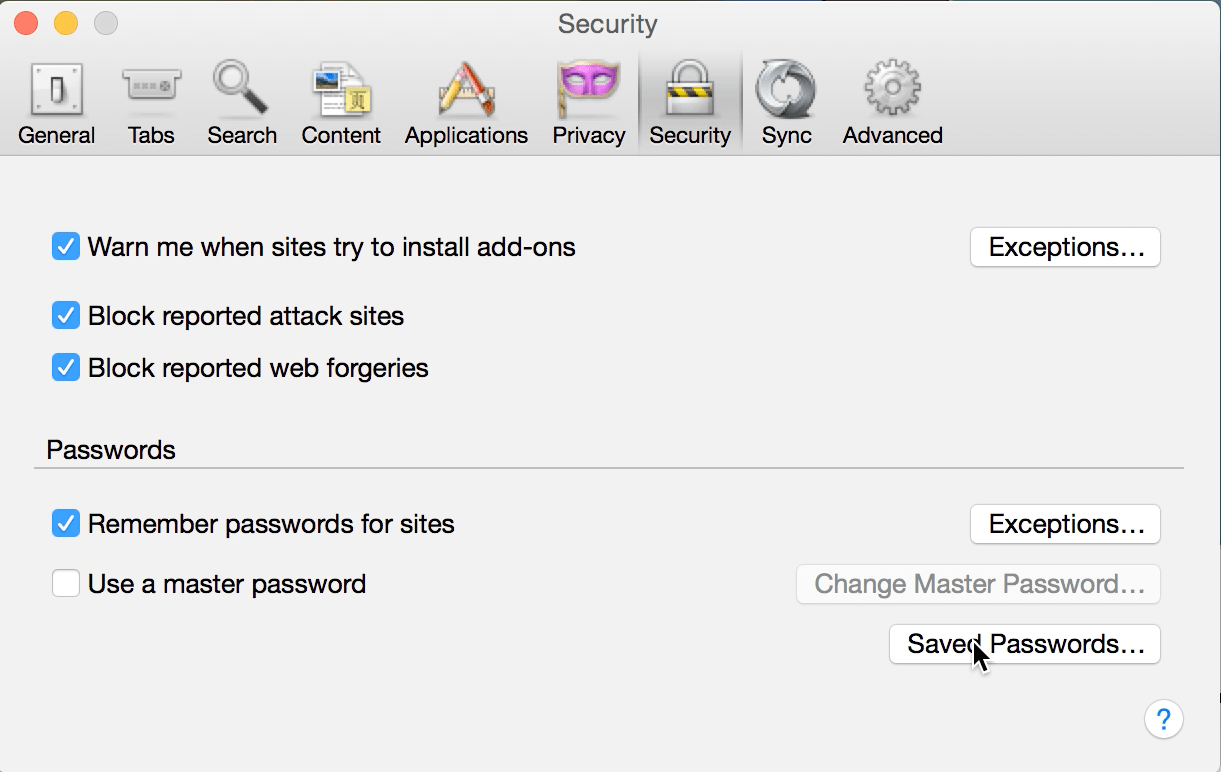Click the Change Master Password button
Screen dimensions: 1221x772
(978, 584)
